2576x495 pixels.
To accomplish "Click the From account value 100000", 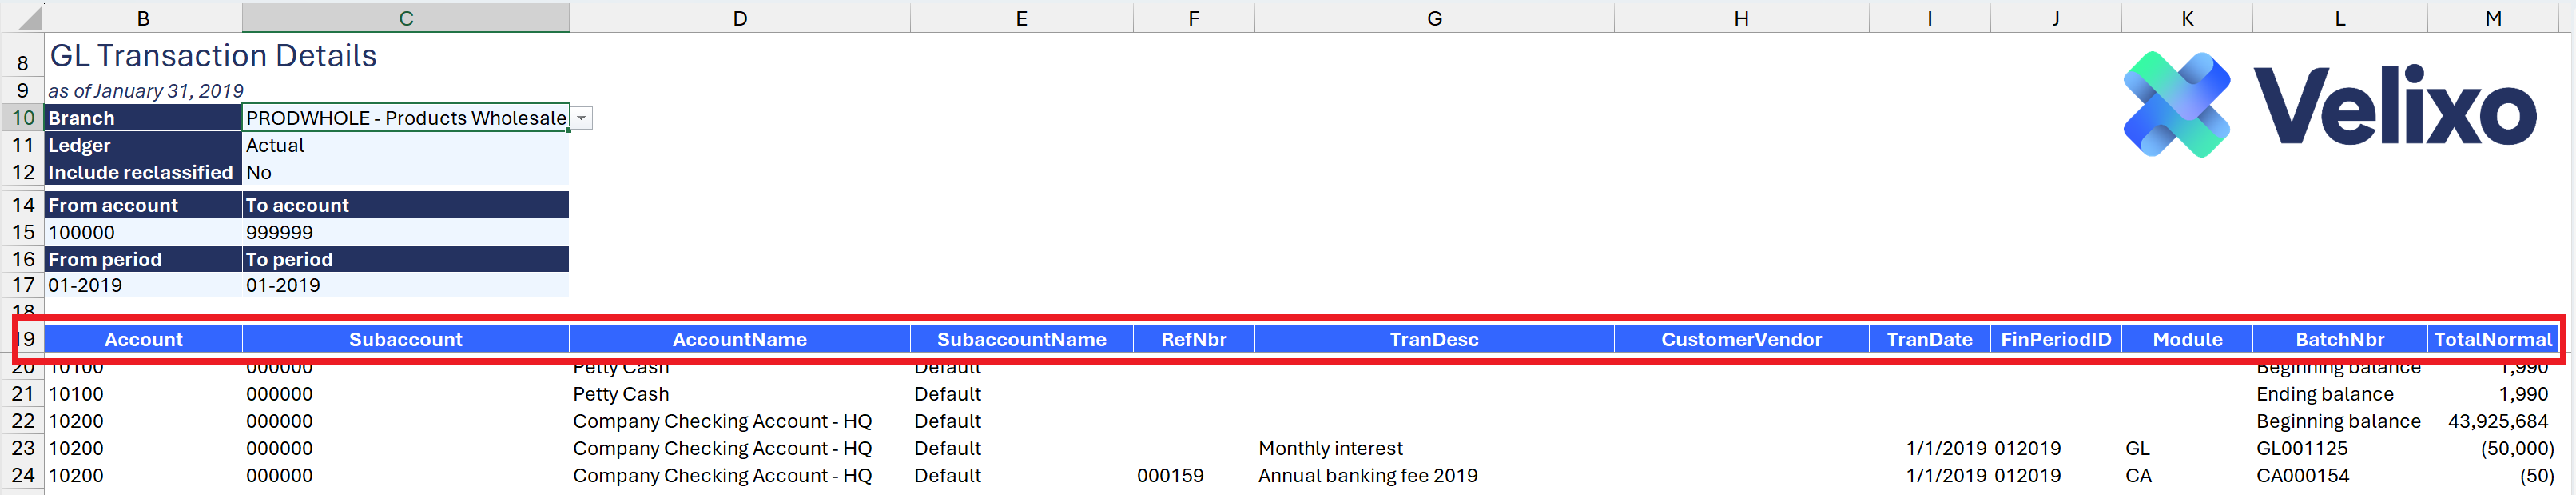I will point(143,232).
